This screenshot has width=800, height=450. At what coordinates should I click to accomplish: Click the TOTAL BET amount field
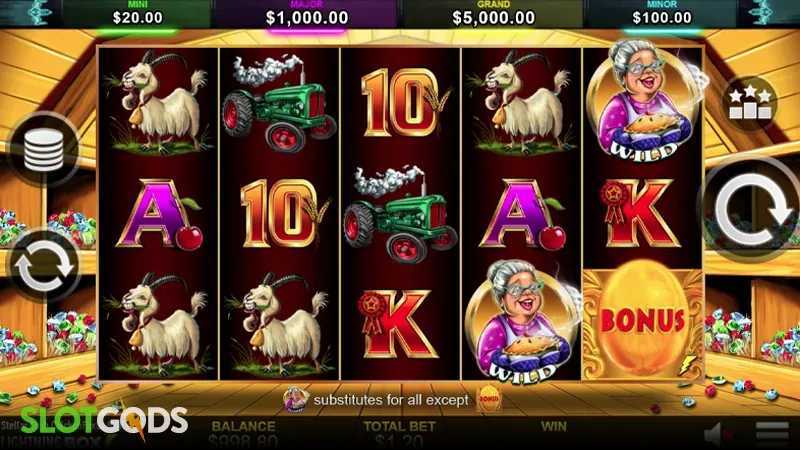(x=399, y=435)
